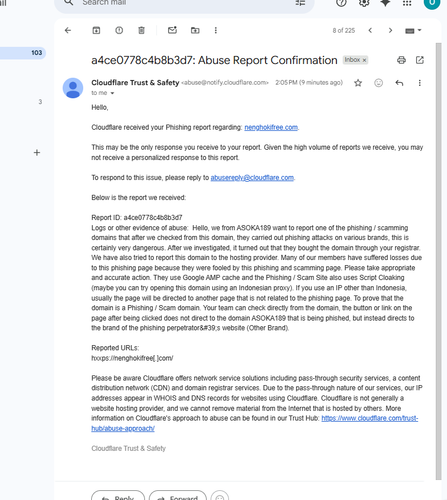Image resolution: width=447 pixels, height=500 pixels.
Task: Mark the email as unread
Action: tap(172, 30)
